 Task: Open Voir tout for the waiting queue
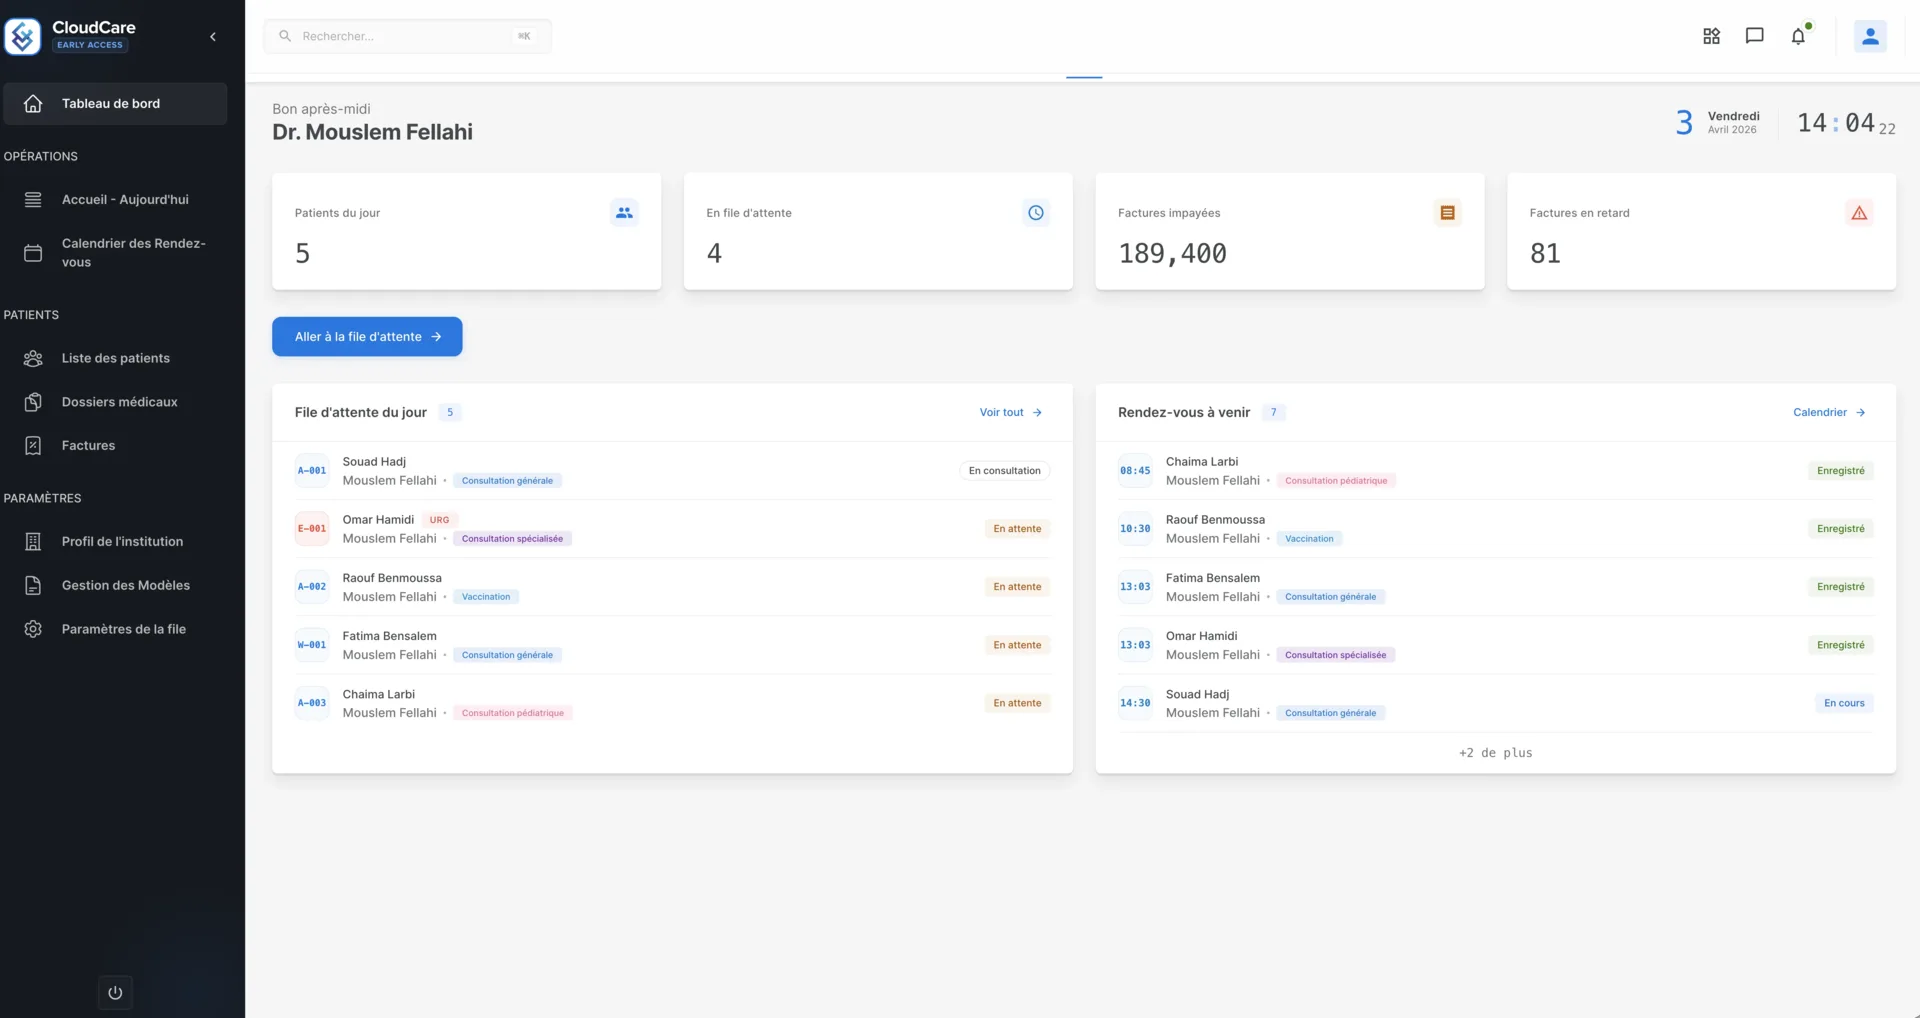pyautogui.click(x=1010, y=412)
